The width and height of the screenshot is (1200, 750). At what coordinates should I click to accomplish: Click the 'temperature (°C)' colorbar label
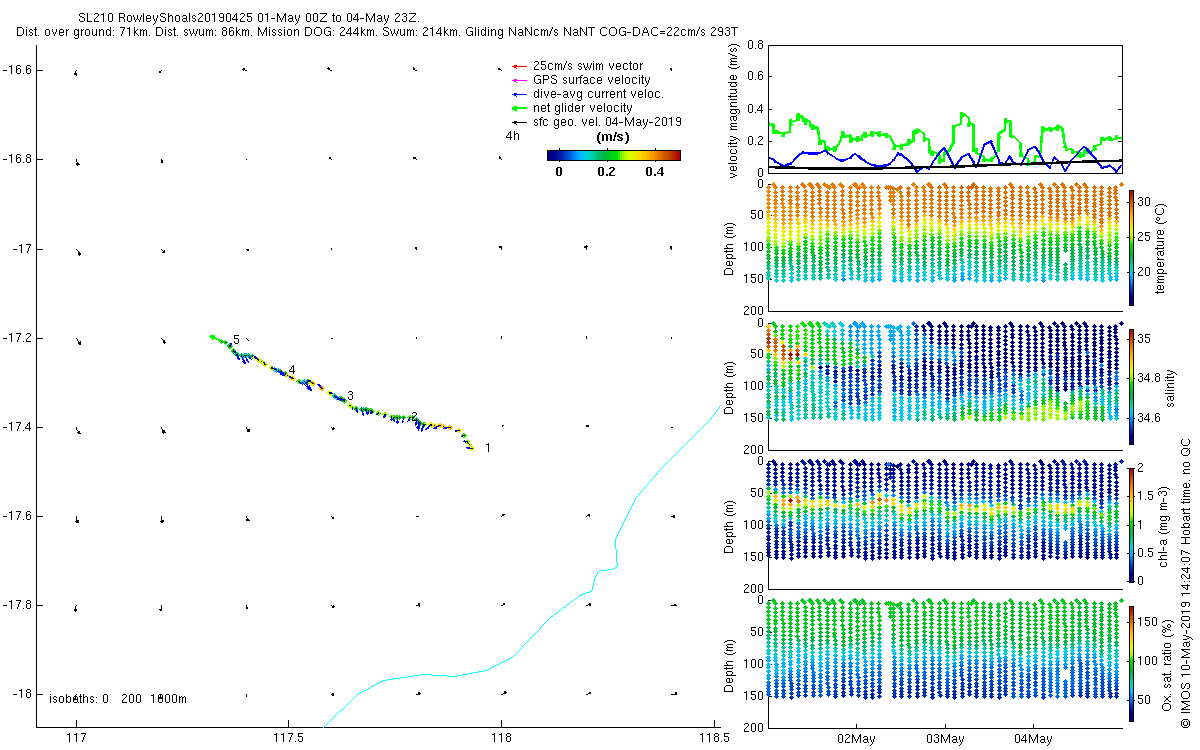[x=1163, y=247]
